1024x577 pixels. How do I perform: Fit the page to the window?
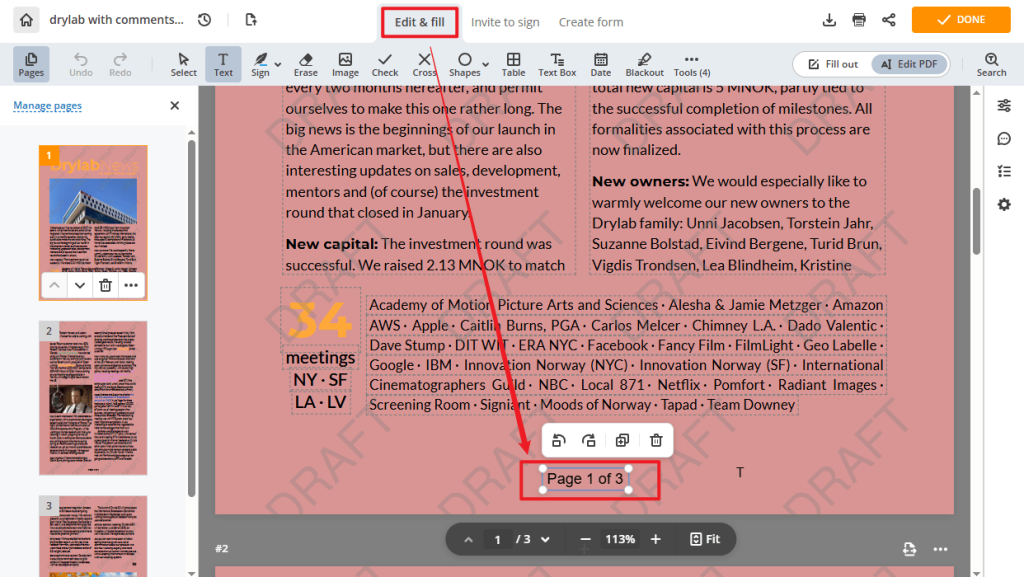pyautogui.click(x=705, y=539)
